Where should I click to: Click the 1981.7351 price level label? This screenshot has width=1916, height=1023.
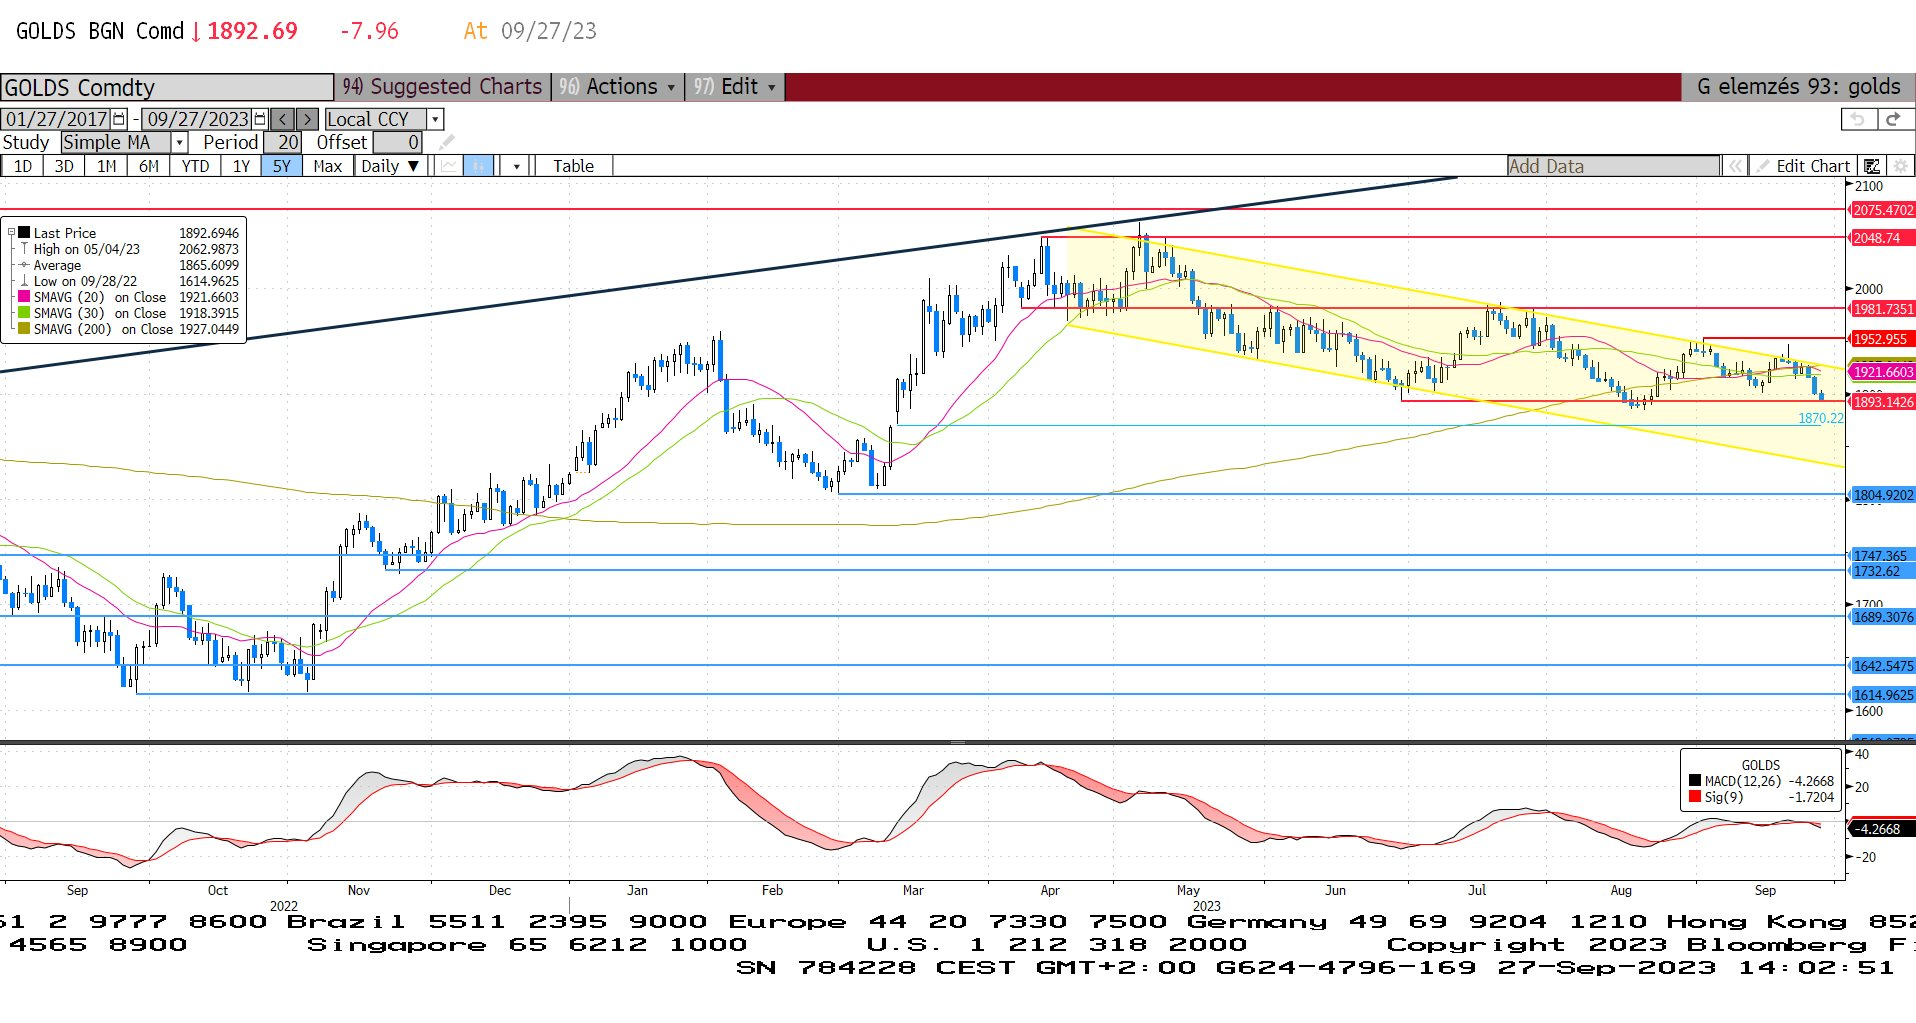point(1883,310)
